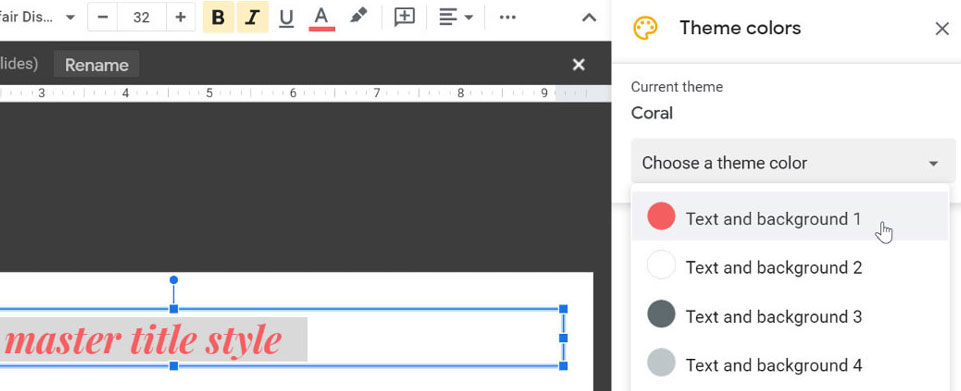The width and height of the screenshot is (961, 391).
Task: Click the coral red color swatch
Action: click(661, 216)
